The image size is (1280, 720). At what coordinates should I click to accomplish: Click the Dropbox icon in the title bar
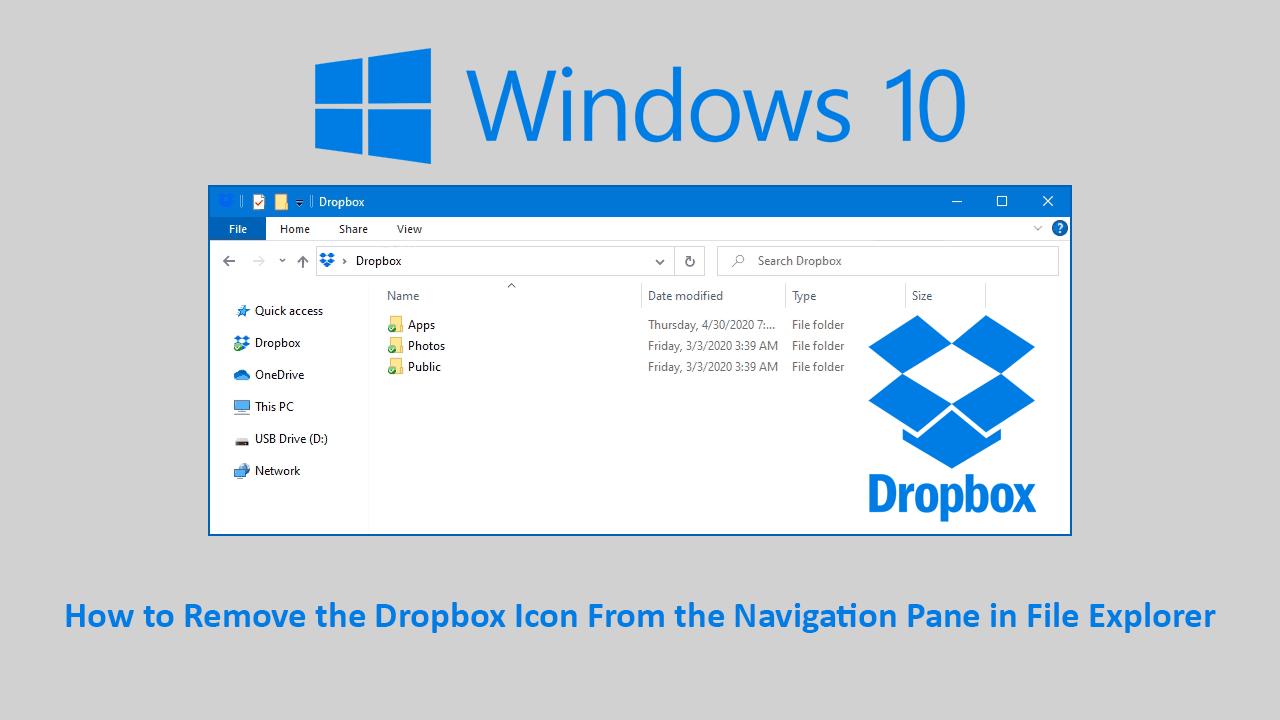[x=226, y=201]
